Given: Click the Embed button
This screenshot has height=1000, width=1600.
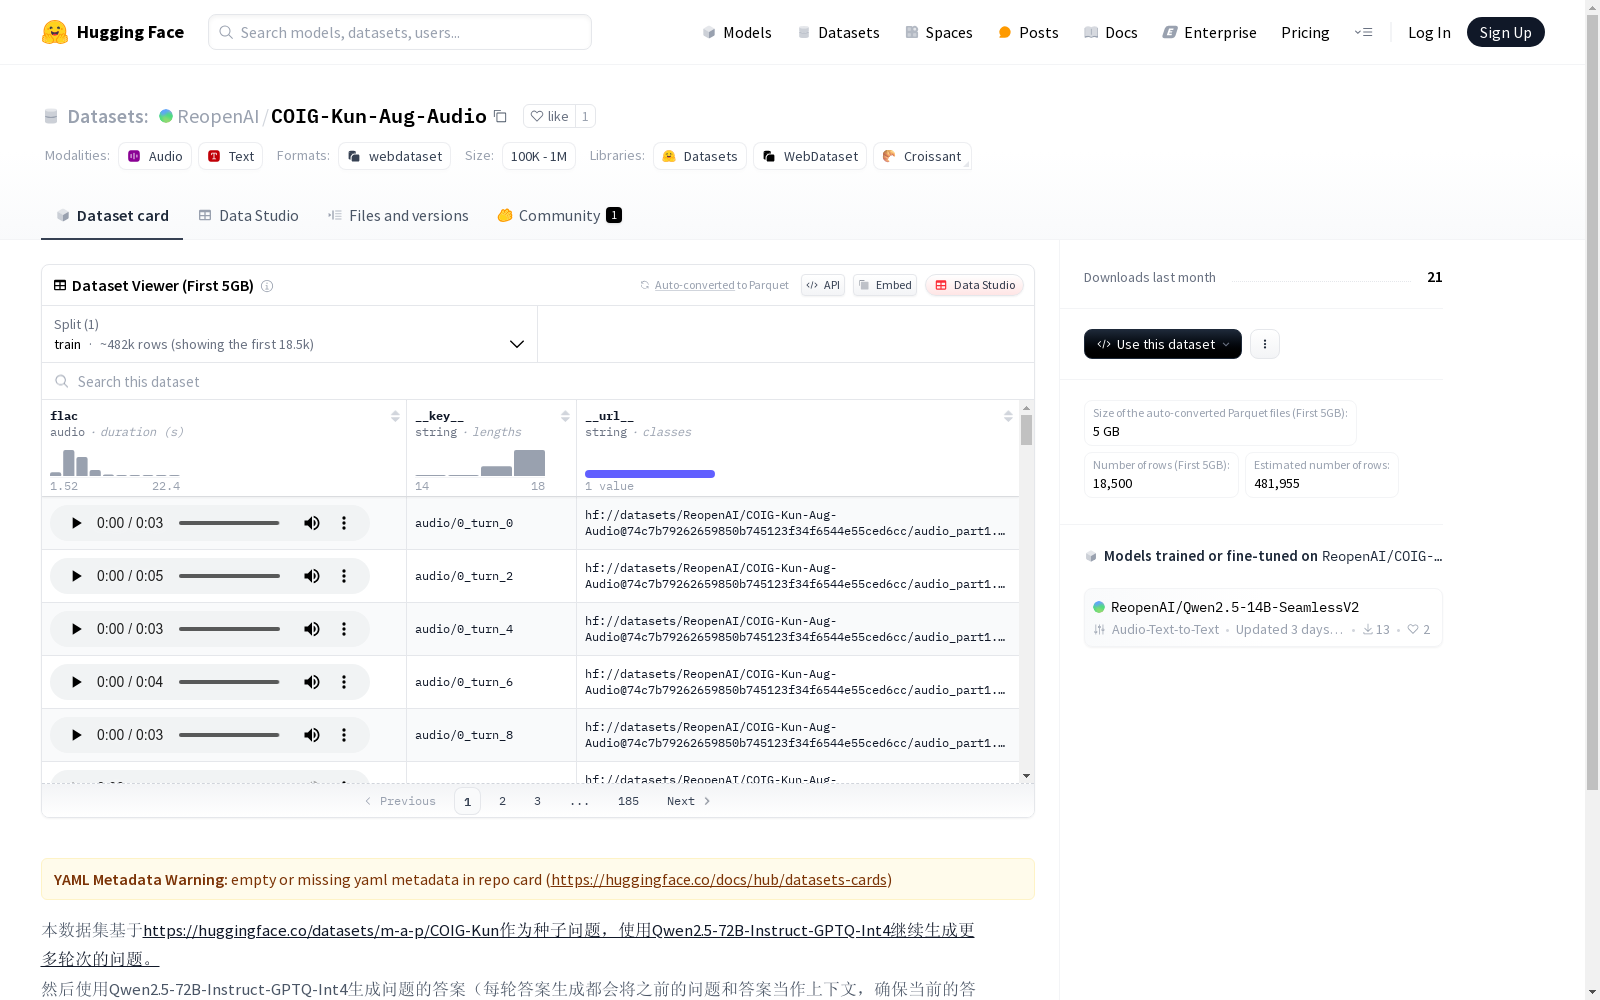Looking at the screenshot, I should coord(885,285).
